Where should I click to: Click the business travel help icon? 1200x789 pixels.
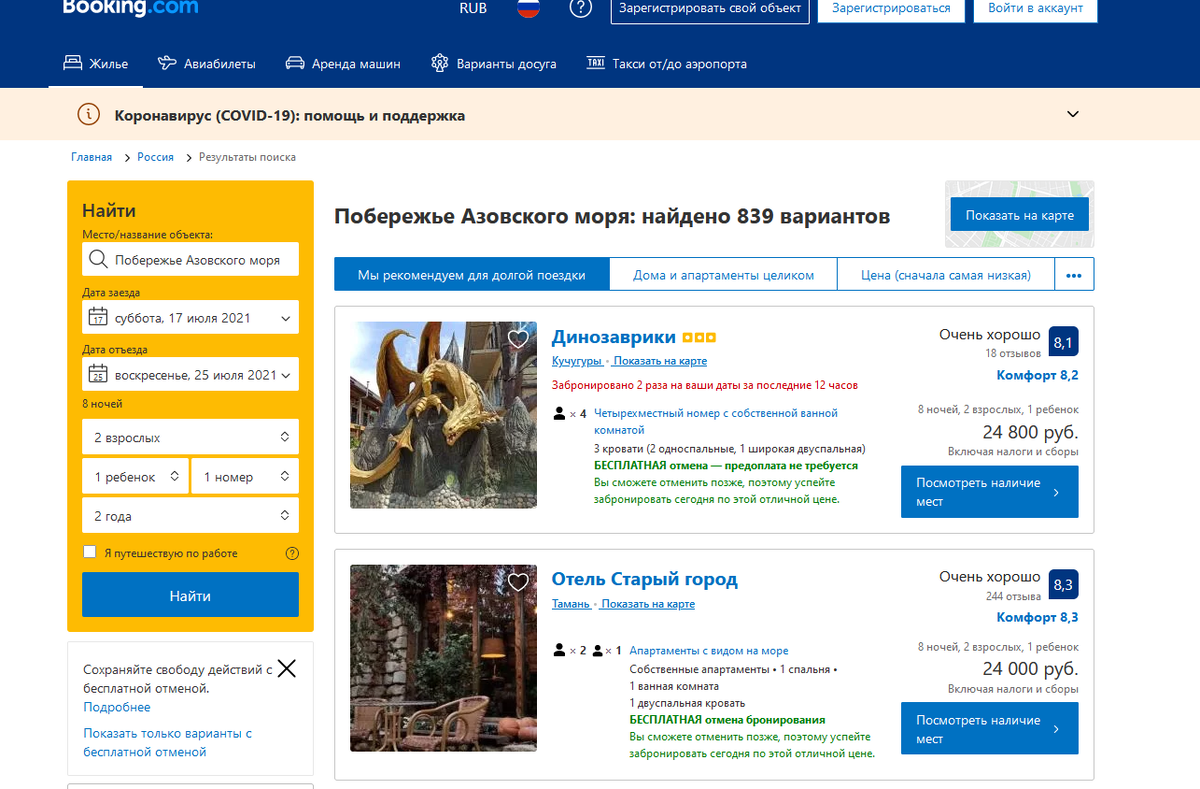(x=292, y=553)
